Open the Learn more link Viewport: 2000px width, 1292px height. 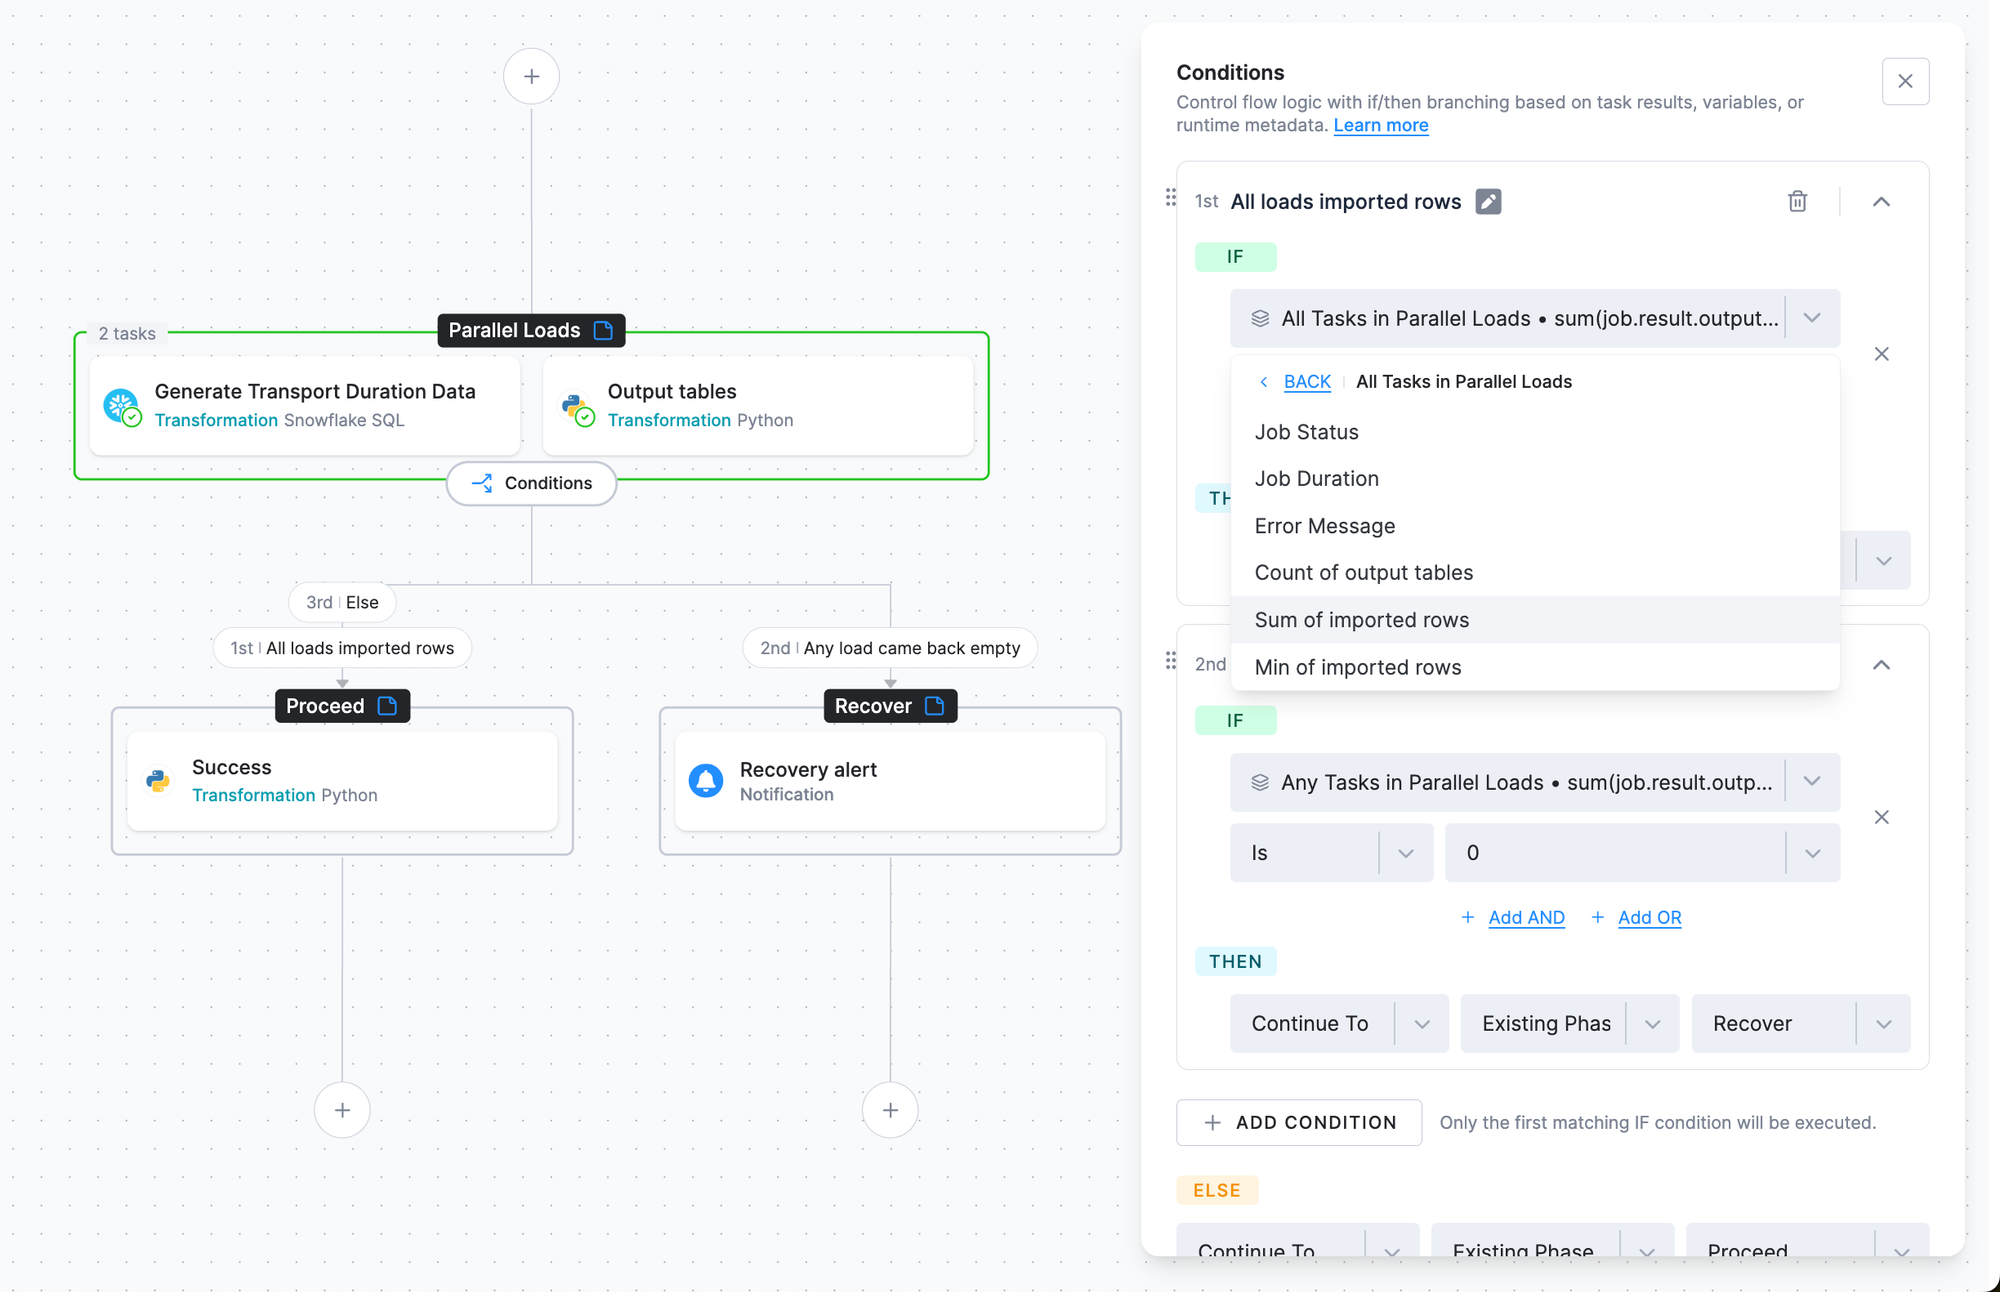pyautogui.click(x=1381, y=126)
